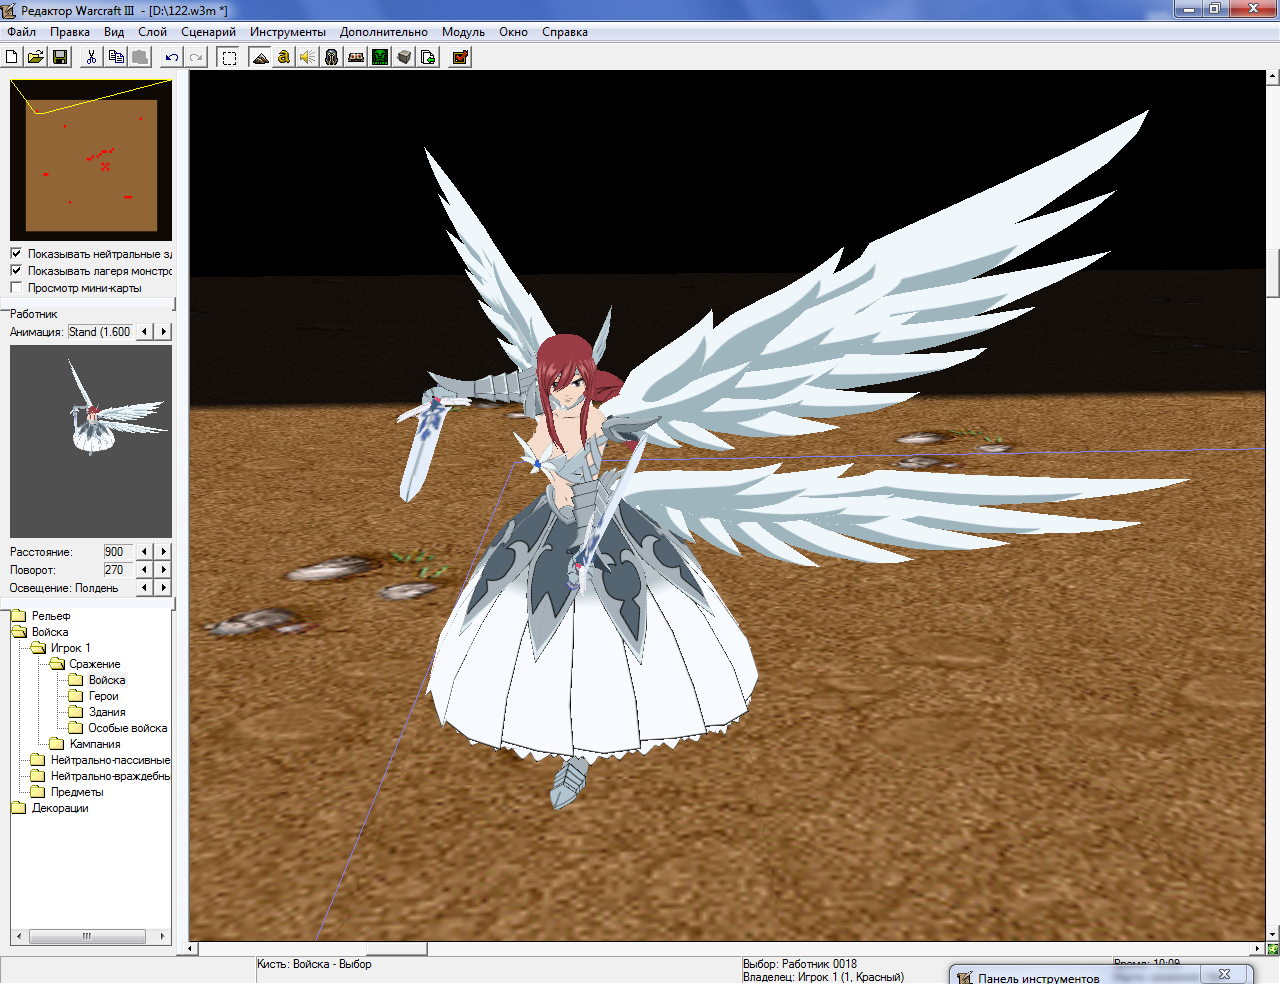Open the Object editor helmet icon
The height and width of the screenshot is (984, 1280).
click(x=332, y=57)
